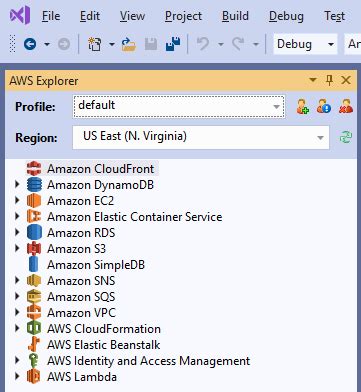
Task: Click the Amazon CloudFront service icon
Action: (34, 168)
